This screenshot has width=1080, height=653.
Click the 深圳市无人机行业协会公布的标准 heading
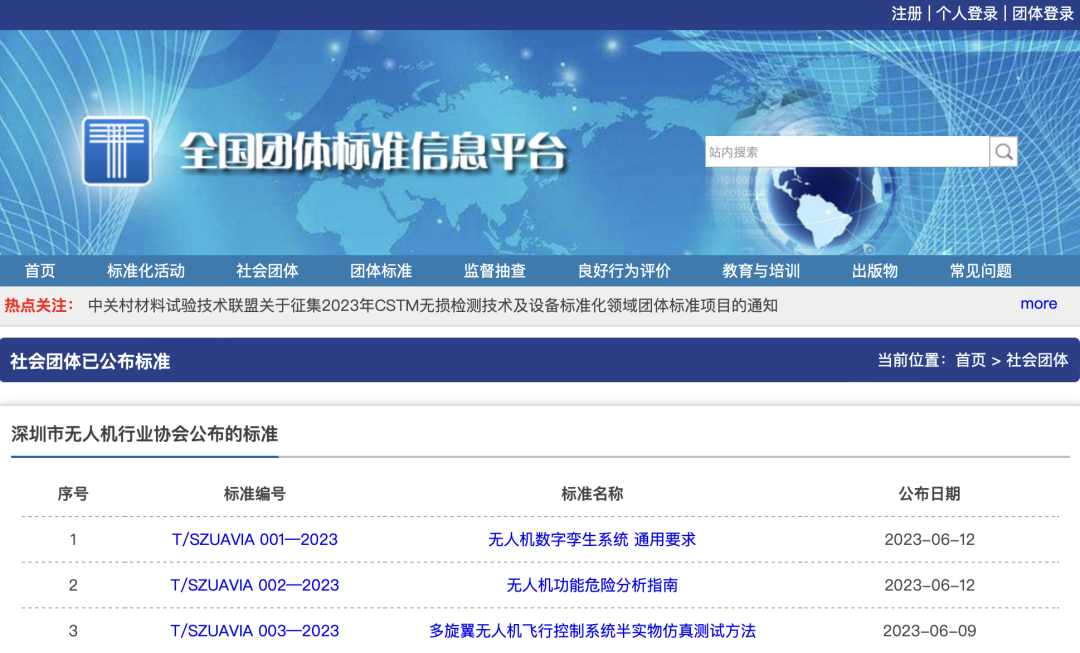coord(145,434)
